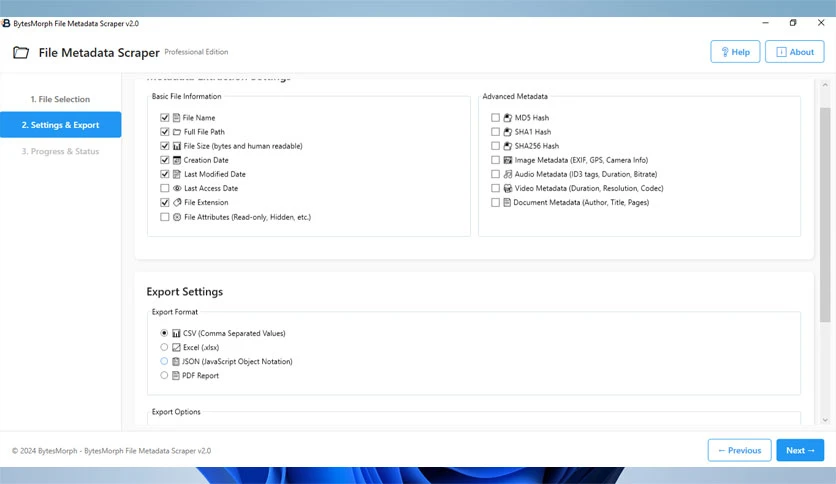The width and height of the screenshot is (836, 484).
Task: Select the Excel (.xlsx) radio button
Action: (x=164, y=347)
